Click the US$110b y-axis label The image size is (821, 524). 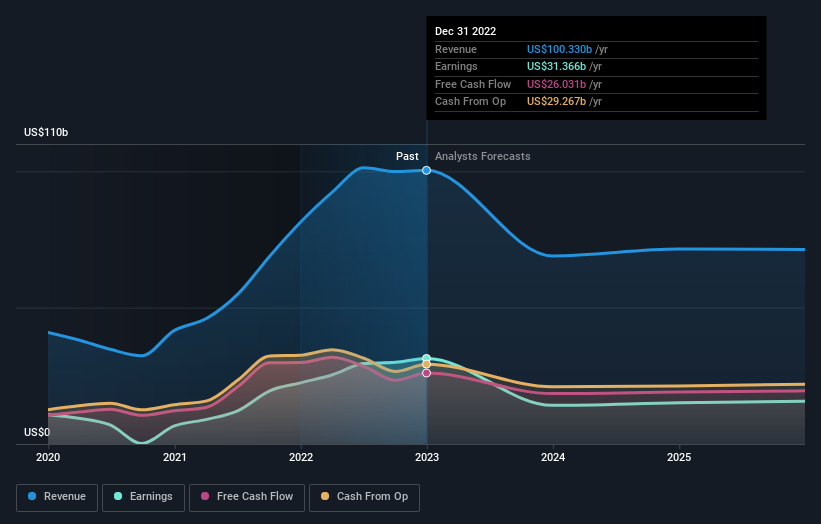46,132
